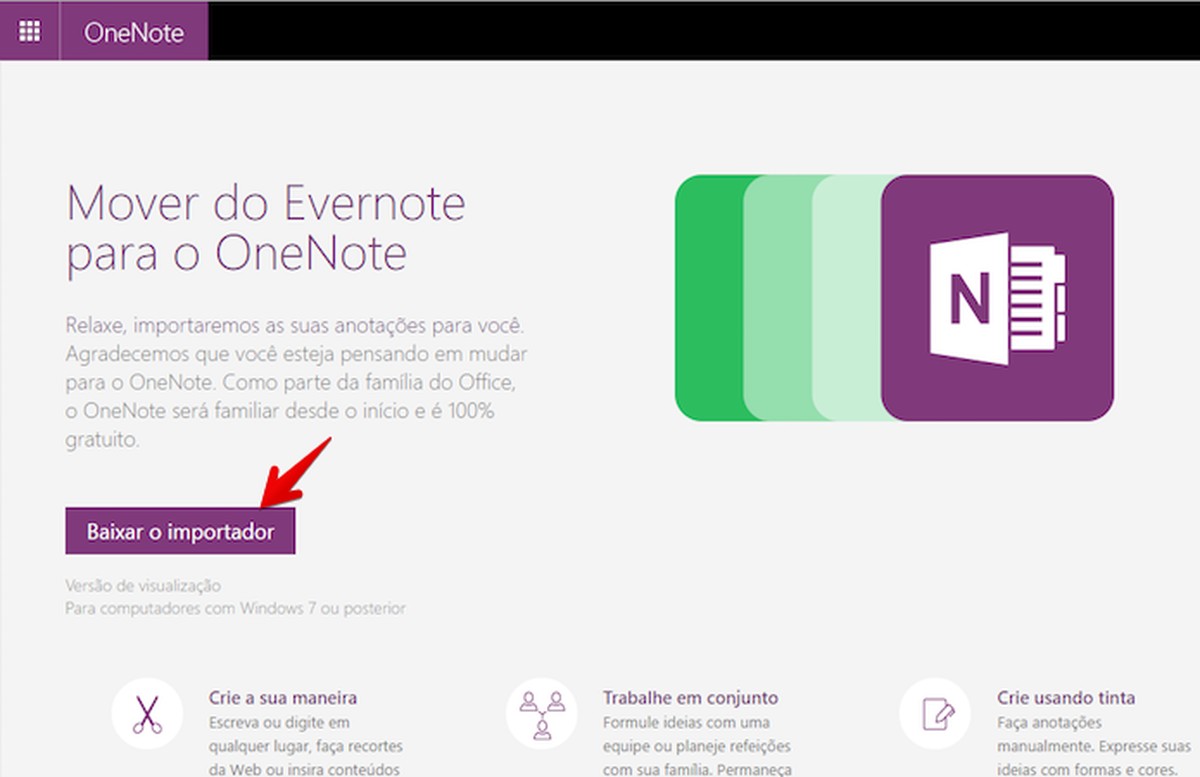Click the scissors Crie a sua maneira icon
Image resolution: width=1200 pixels, height=777 pixels.
147,713
